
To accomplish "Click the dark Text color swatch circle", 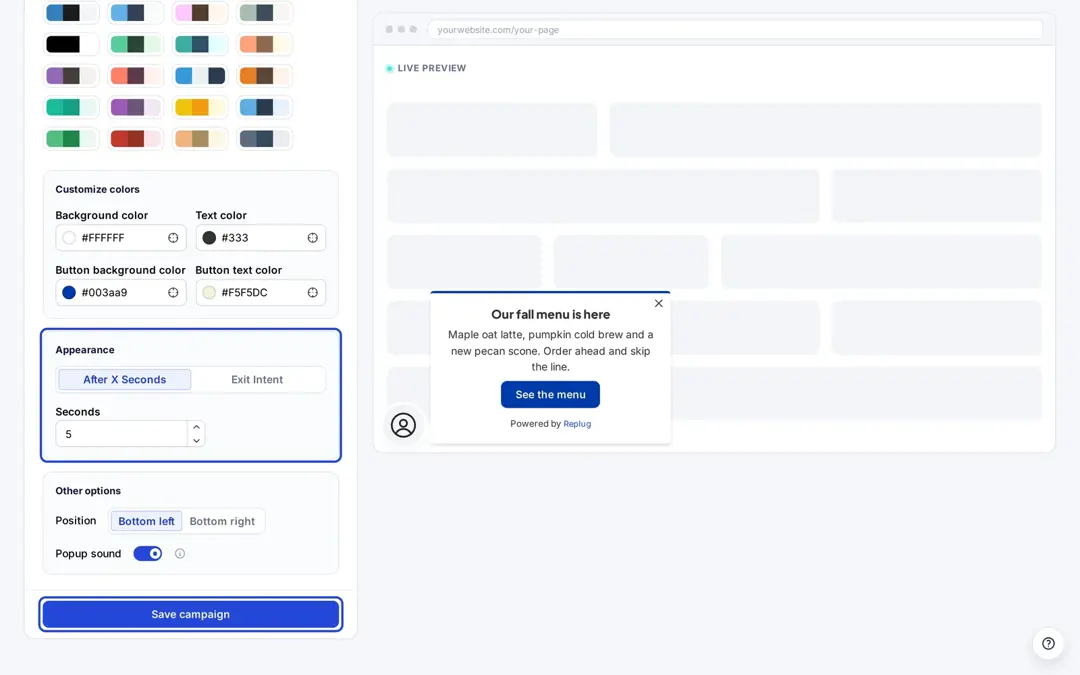I will click(209, 238).
